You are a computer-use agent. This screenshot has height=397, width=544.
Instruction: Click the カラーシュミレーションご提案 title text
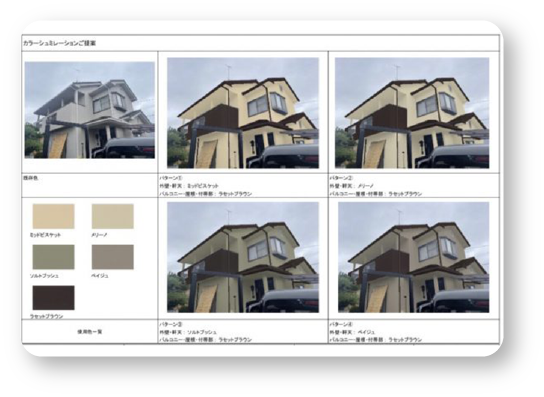(x=59, y=43)
